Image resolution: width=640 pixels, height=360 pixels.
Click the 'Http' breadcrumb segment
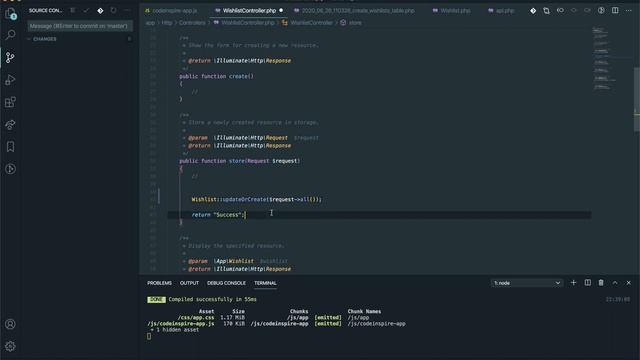[167, 23]
